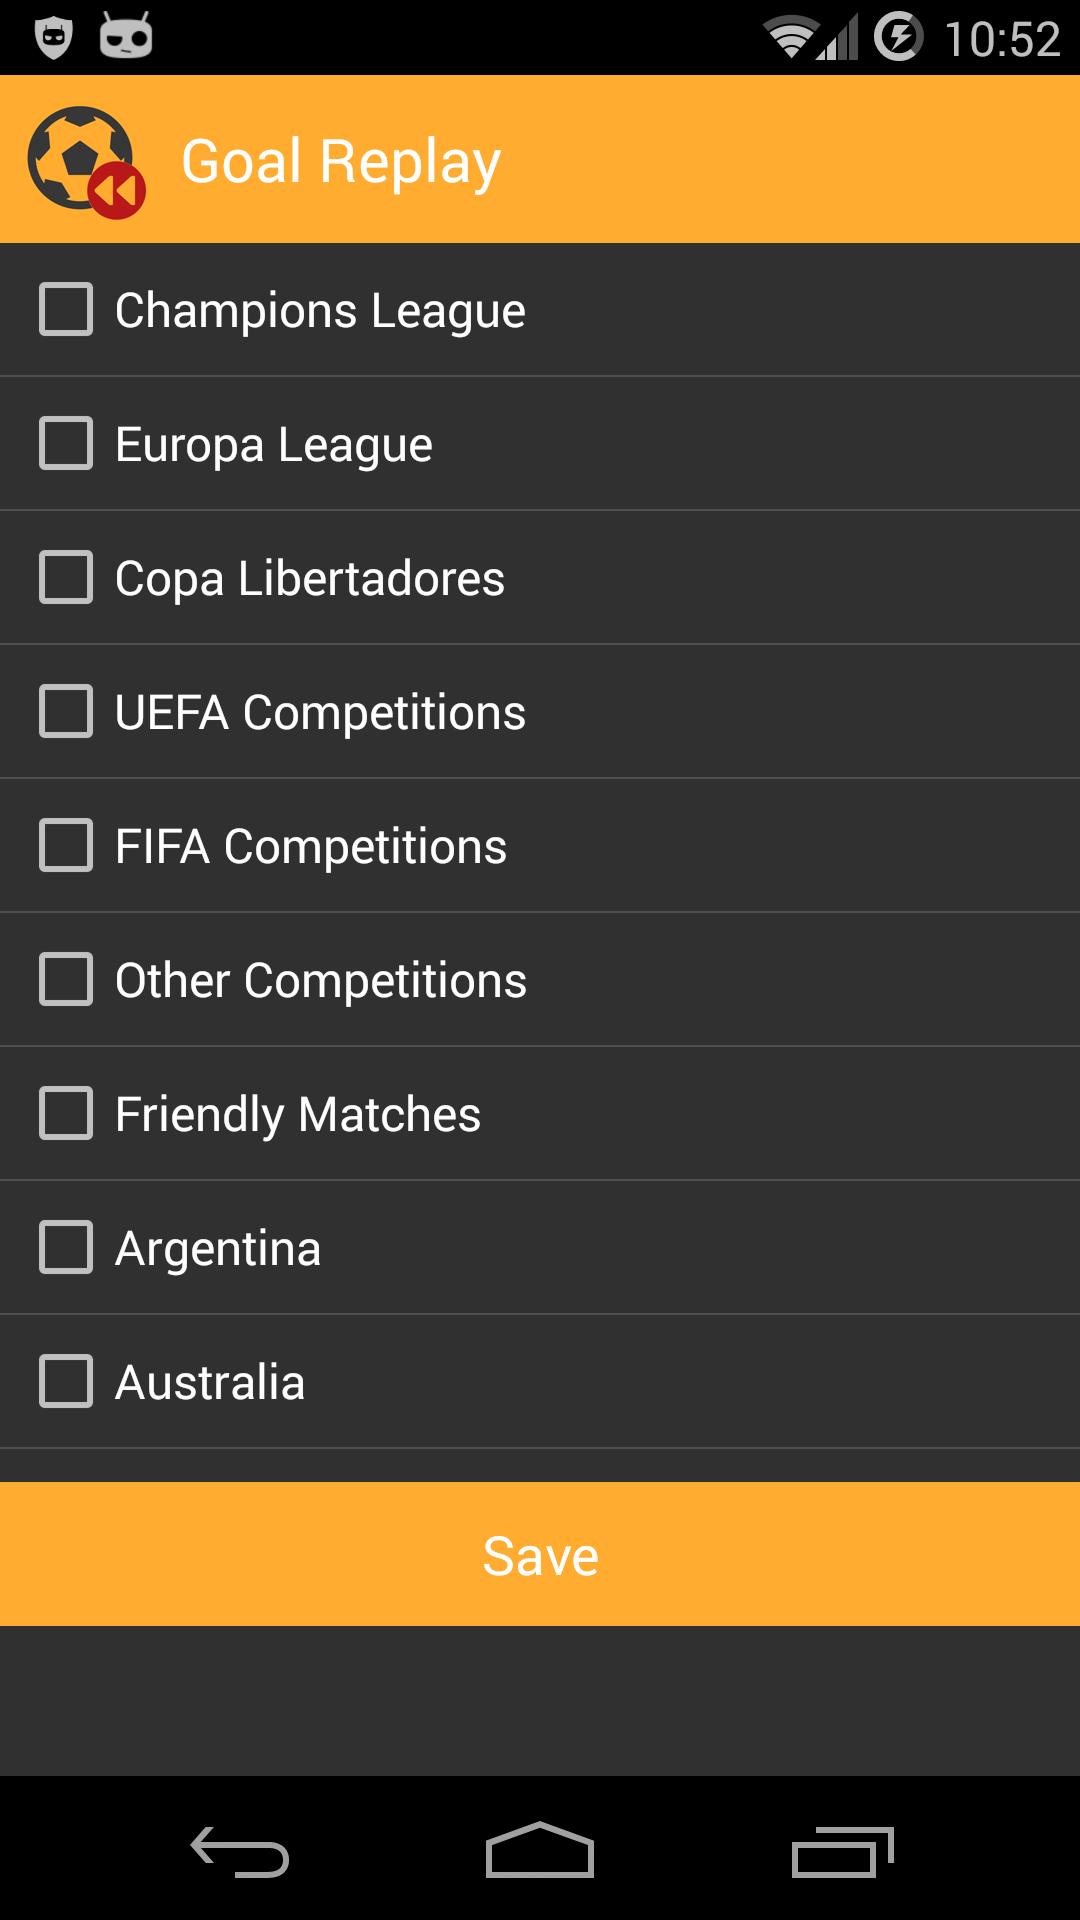Enable the Champions League checkbox
The width and height of the screenshot is (1080, 1920).
(x=66, y=309)
